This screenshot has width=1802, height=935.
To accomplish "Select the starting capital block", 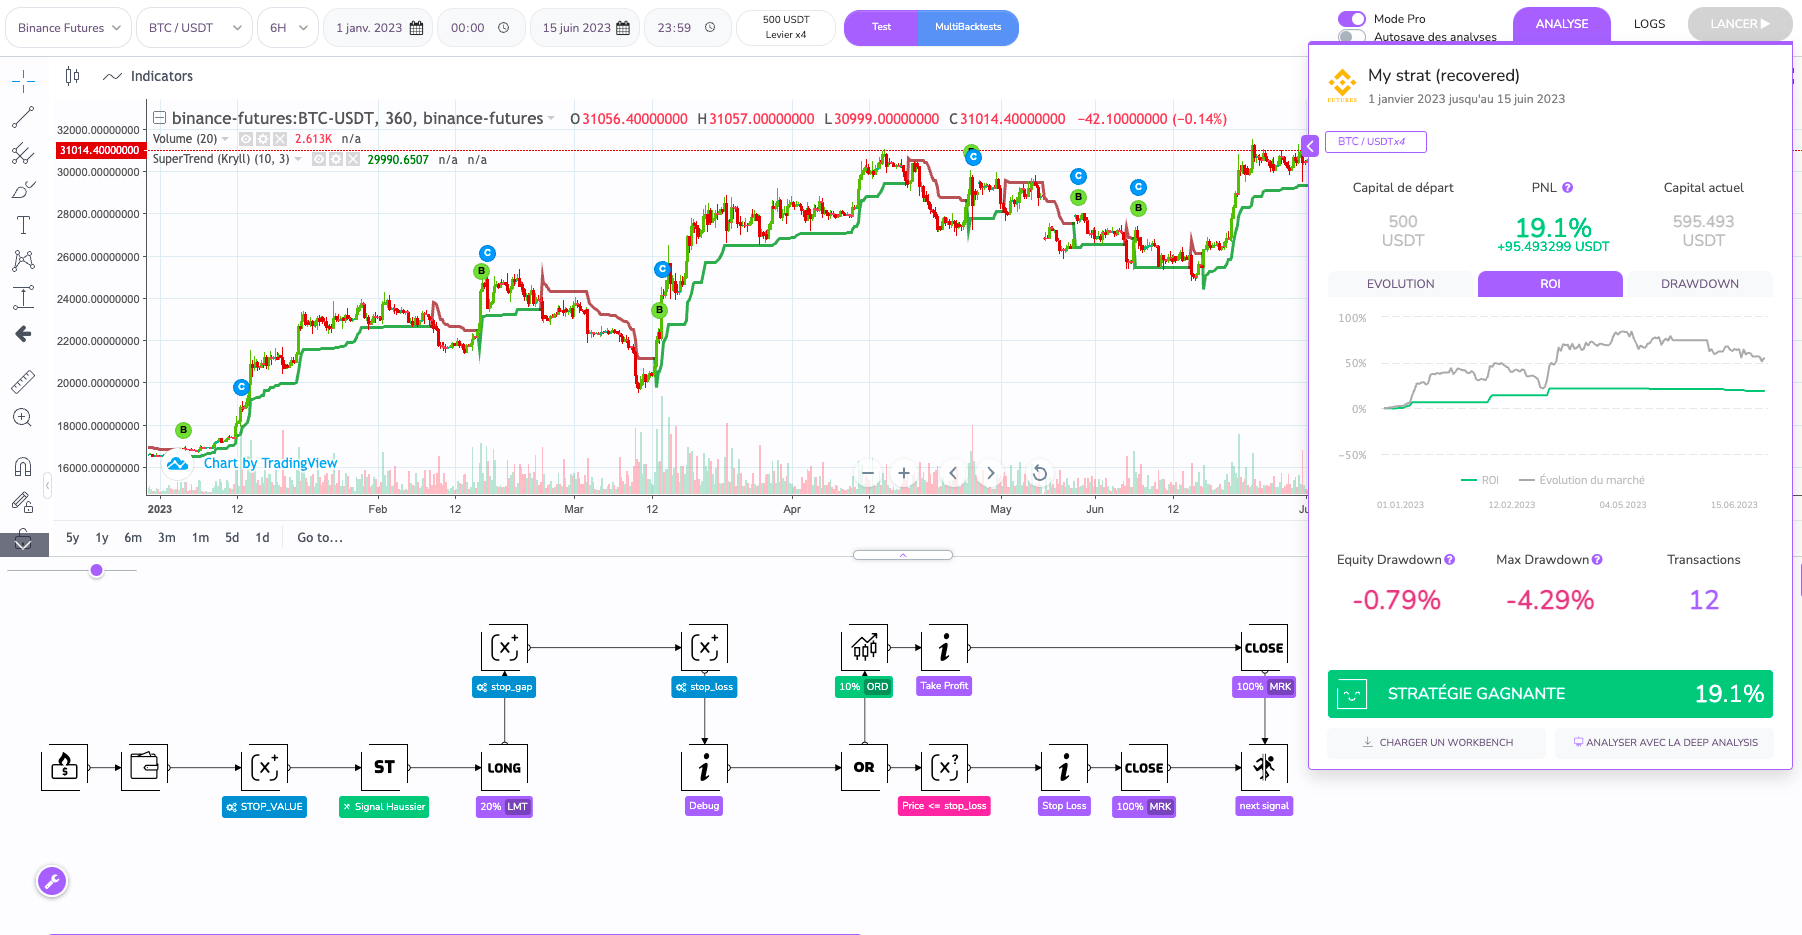I will (64, 767).
